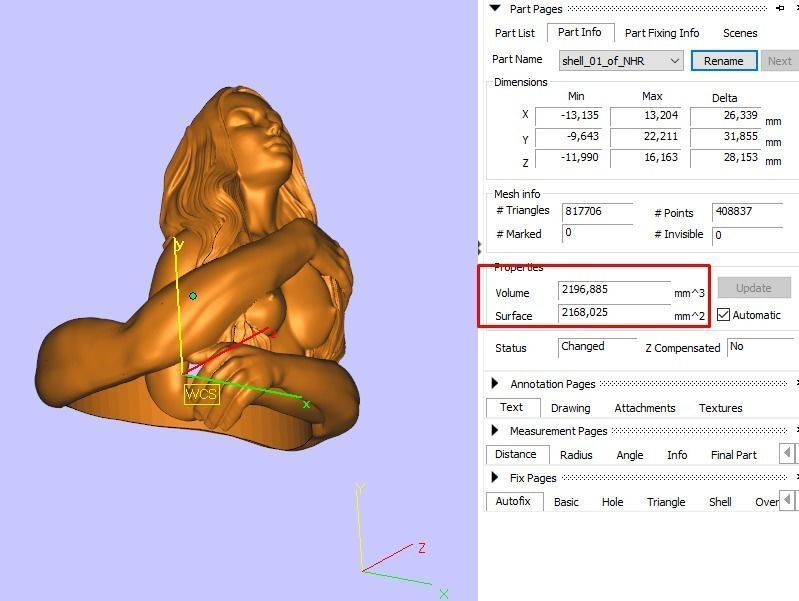The width and height of the screenshot is (799, 601).
Task: Click the Fix tabs left scroll arrow
Action: coord(787,500)
